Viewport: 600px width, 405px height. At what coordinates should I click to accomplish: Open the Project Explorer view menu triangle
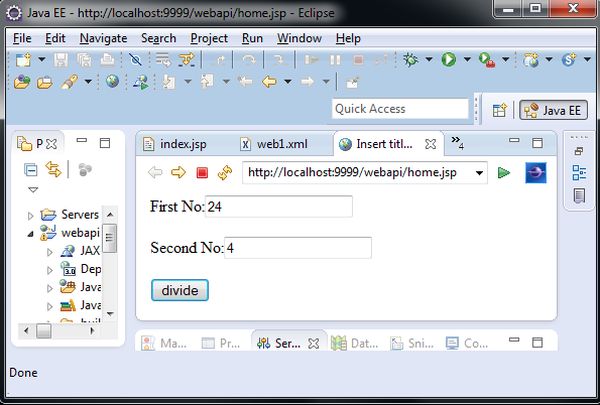33,189
